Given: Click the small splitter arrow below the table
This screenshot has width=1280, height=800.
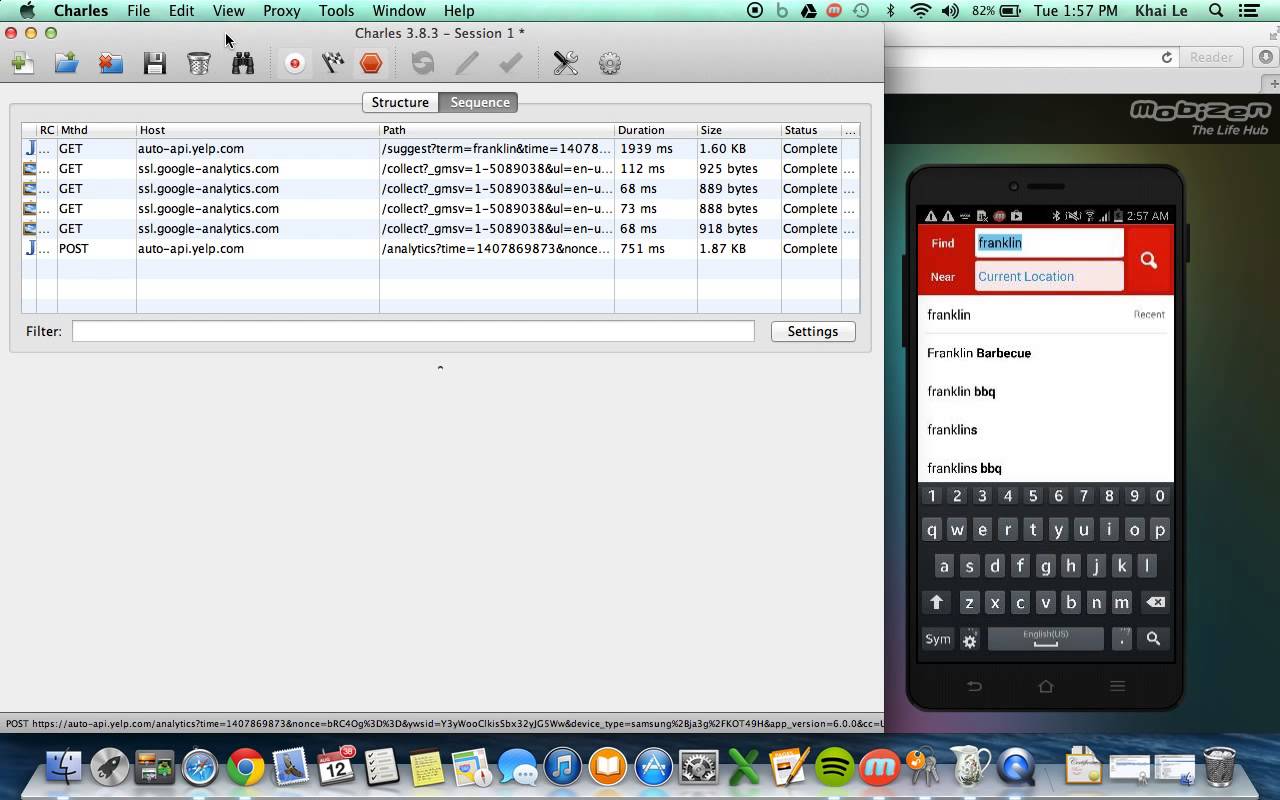Looking at the screenshot, I should [440, 368].
